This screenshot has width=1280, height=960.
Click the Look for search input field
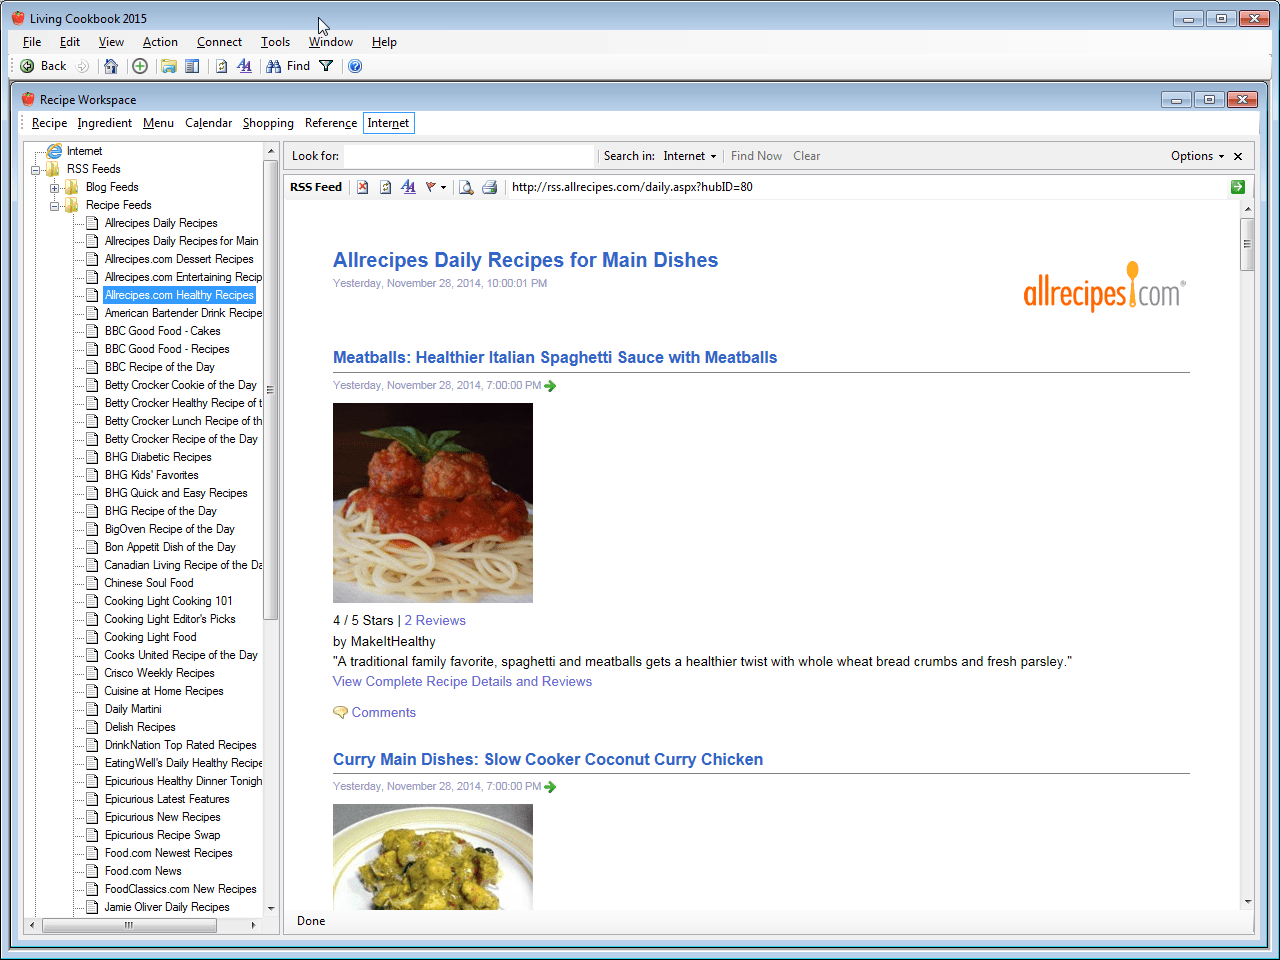[x=469, y=156]
